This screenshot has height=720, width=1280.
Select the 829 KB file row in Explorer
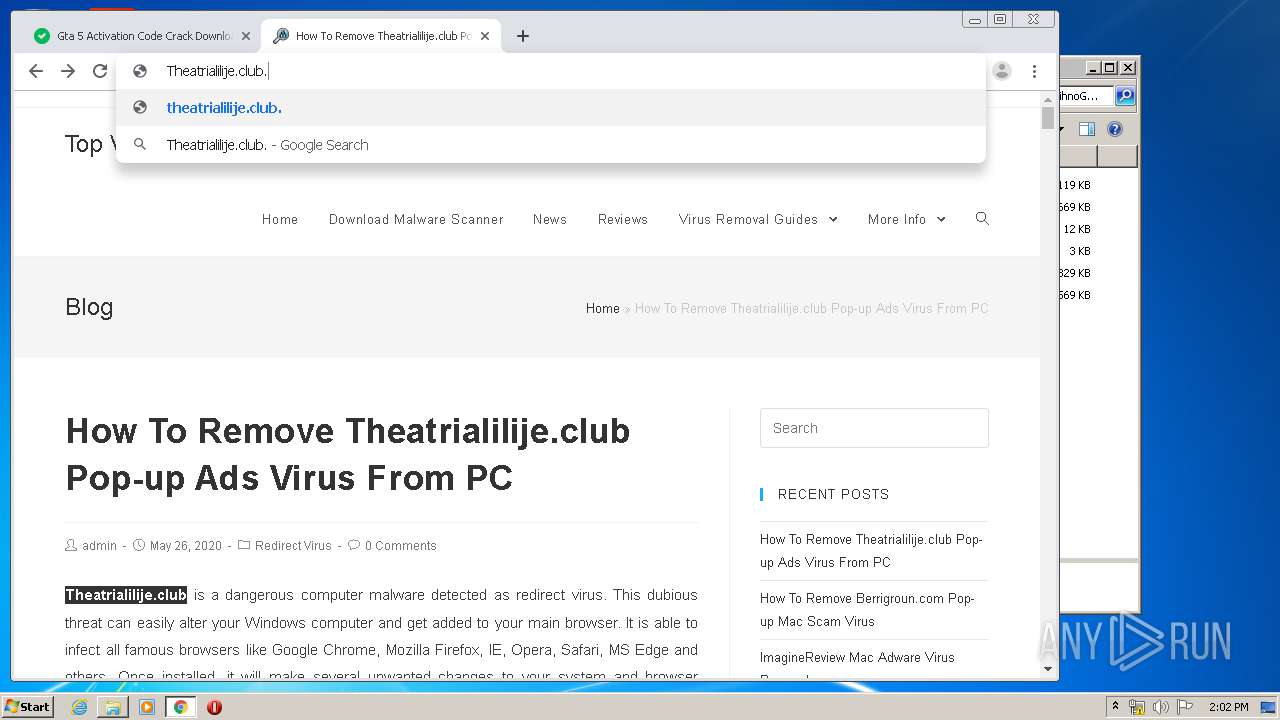1098,273
